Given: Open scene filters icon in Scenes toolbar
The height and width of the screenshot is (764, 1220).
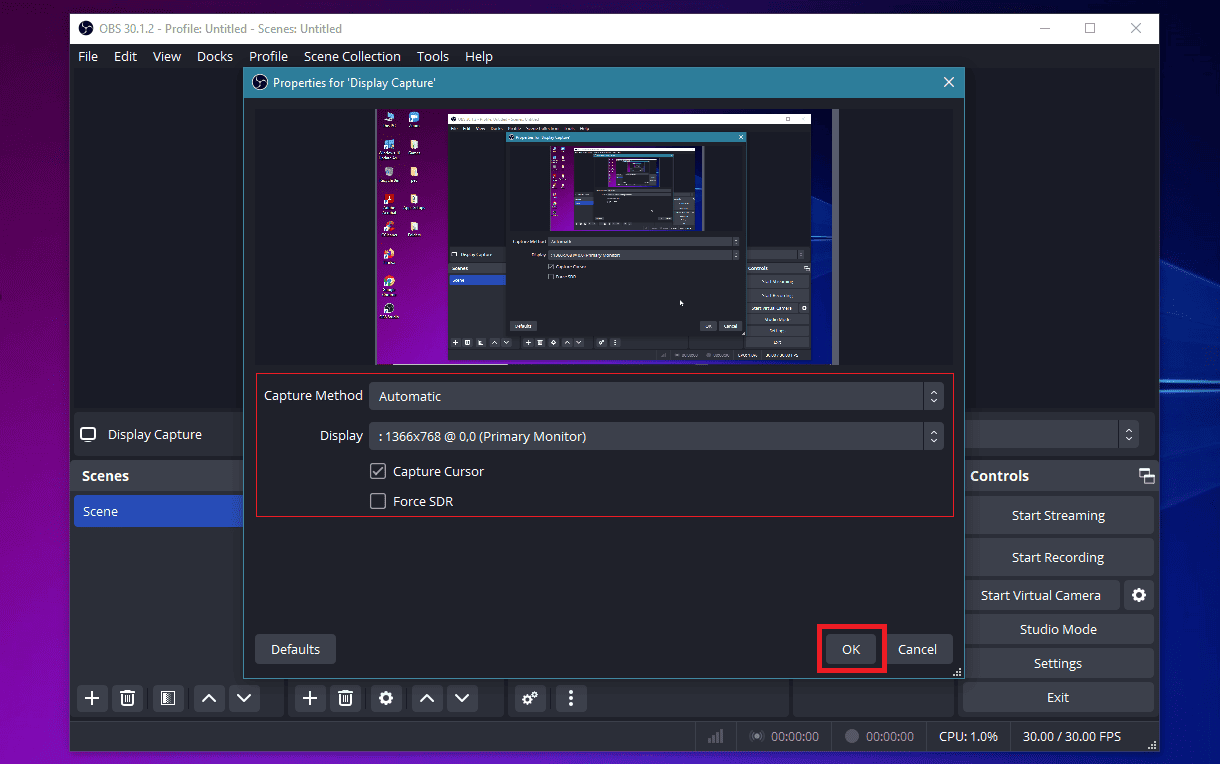Looking at the screenshot, I should point(168,698).
